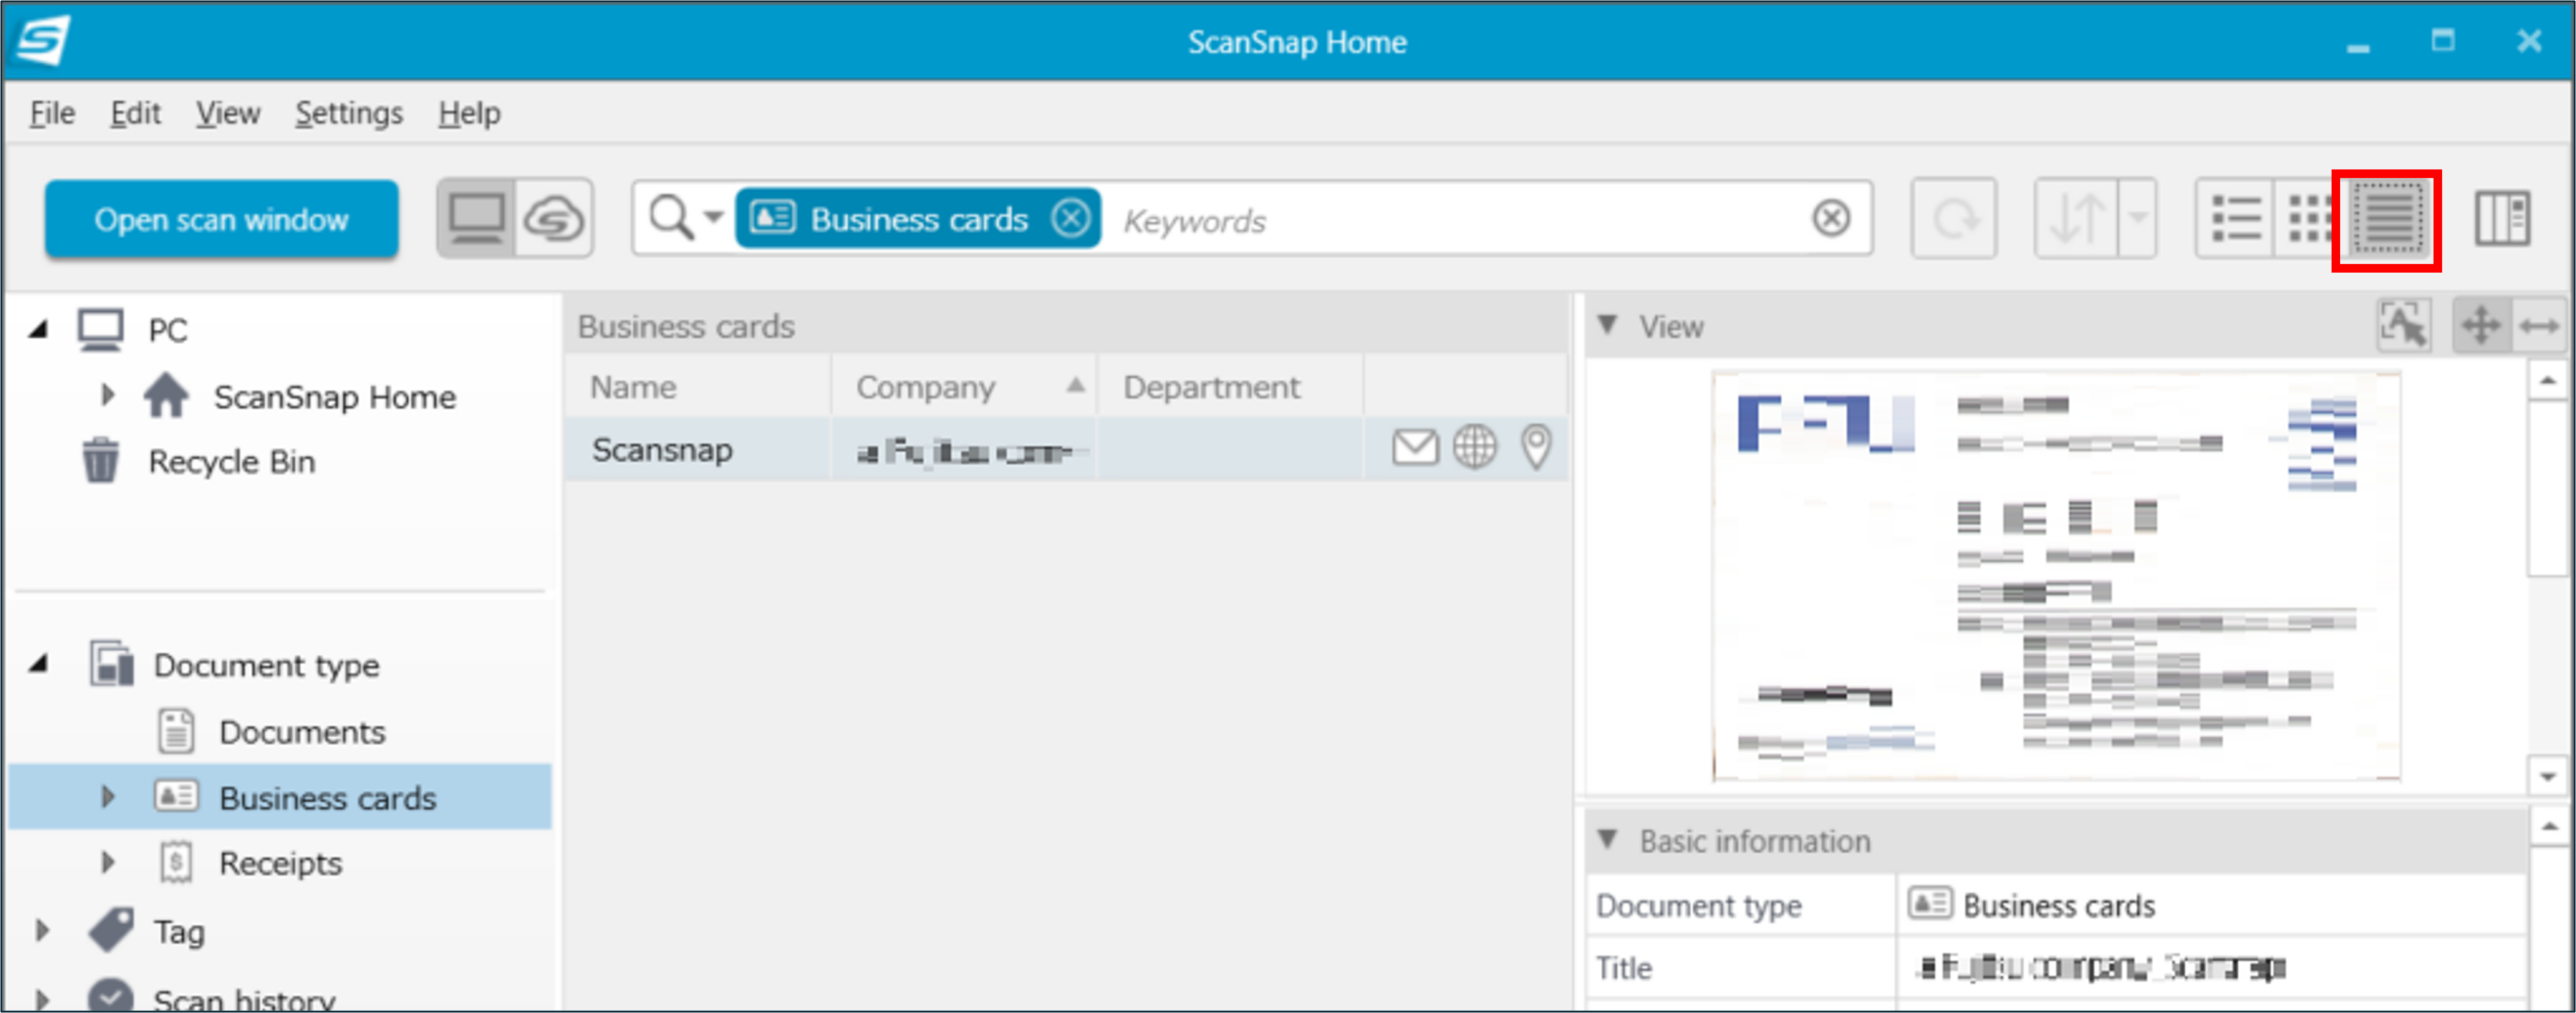Click fit-to-width arrow icon
Image resolution: width=2576 pixels, height=1013 pixels.
[x=2539, y=325]
